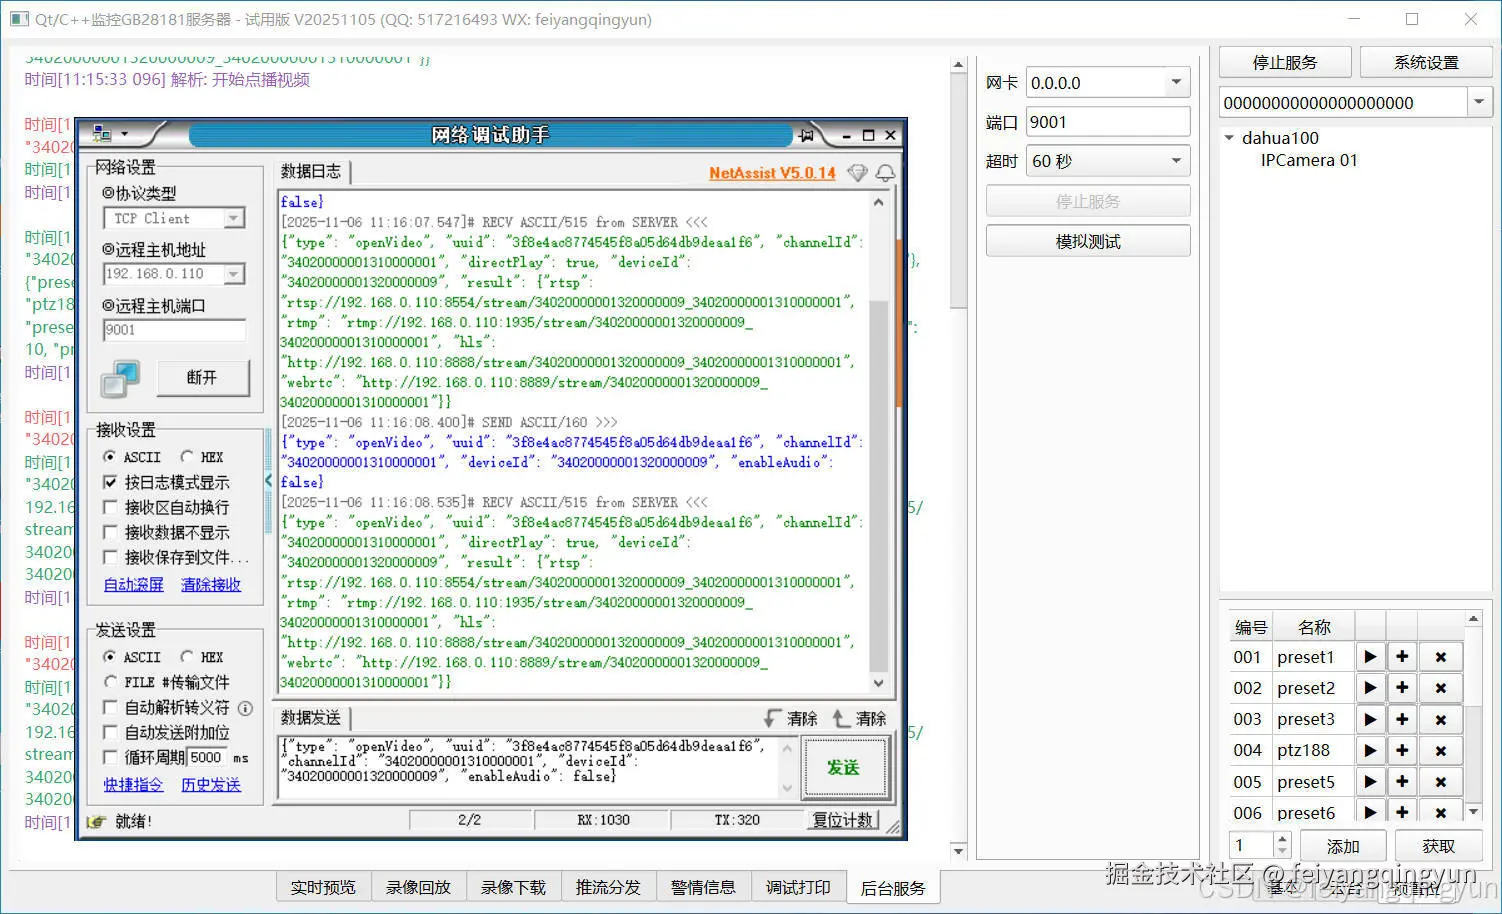This screenshot has width=1502, height=914.
Task: Play preset3 row in the preset table
Action: coord(1370,719)
